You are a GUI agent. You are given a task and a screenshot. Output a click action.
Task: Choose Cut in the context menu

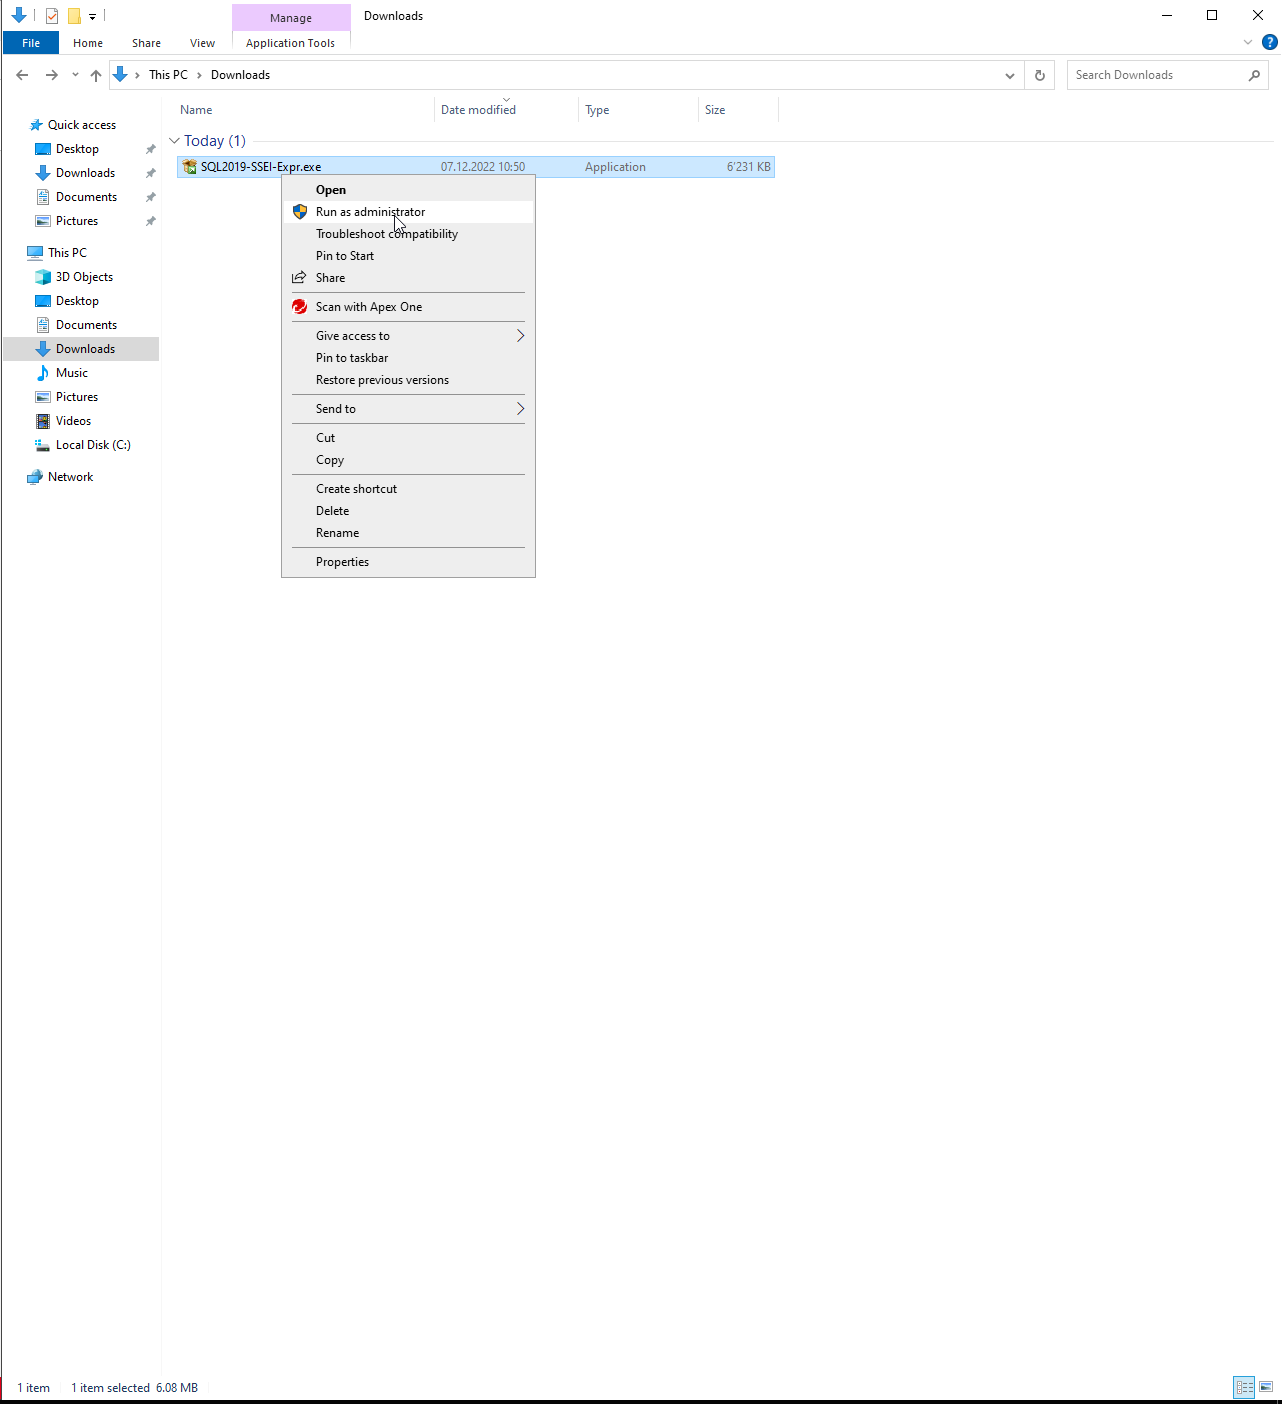click(x=408, y=438)
